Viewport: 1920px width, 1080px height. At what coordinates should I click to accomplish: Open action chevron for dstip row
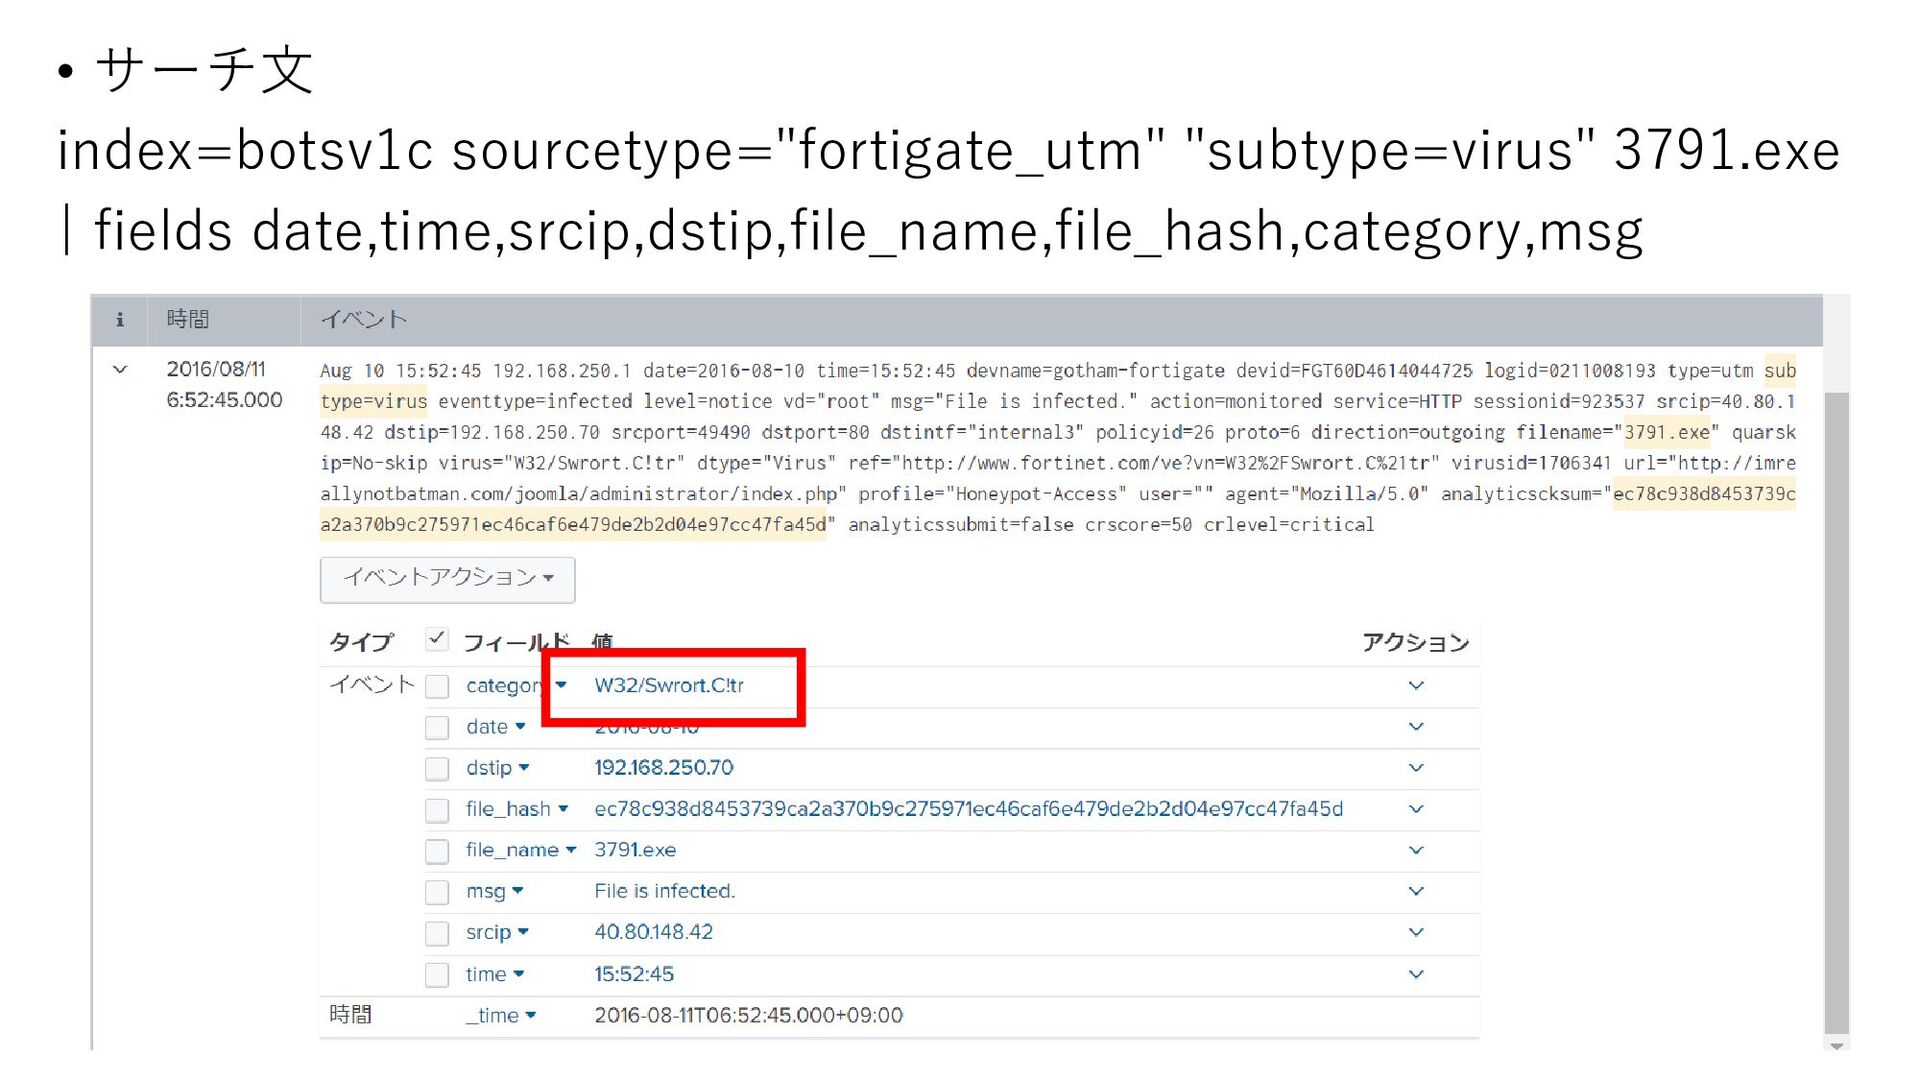click(x=1415, y=768)
